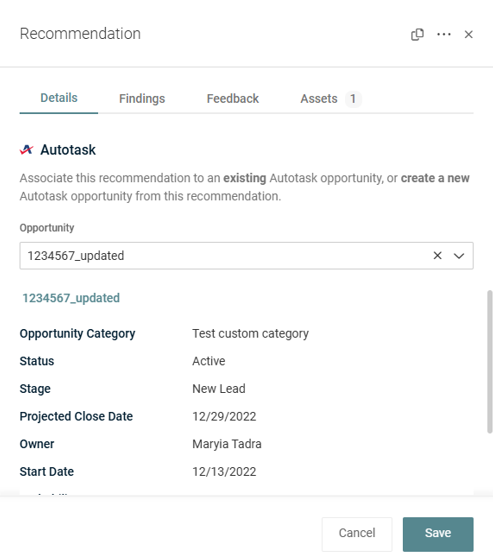Viewport: 493px width, 560px height.
Task: Open the 1234567_updated opportunity link
Action: click(x=71, y=298)
